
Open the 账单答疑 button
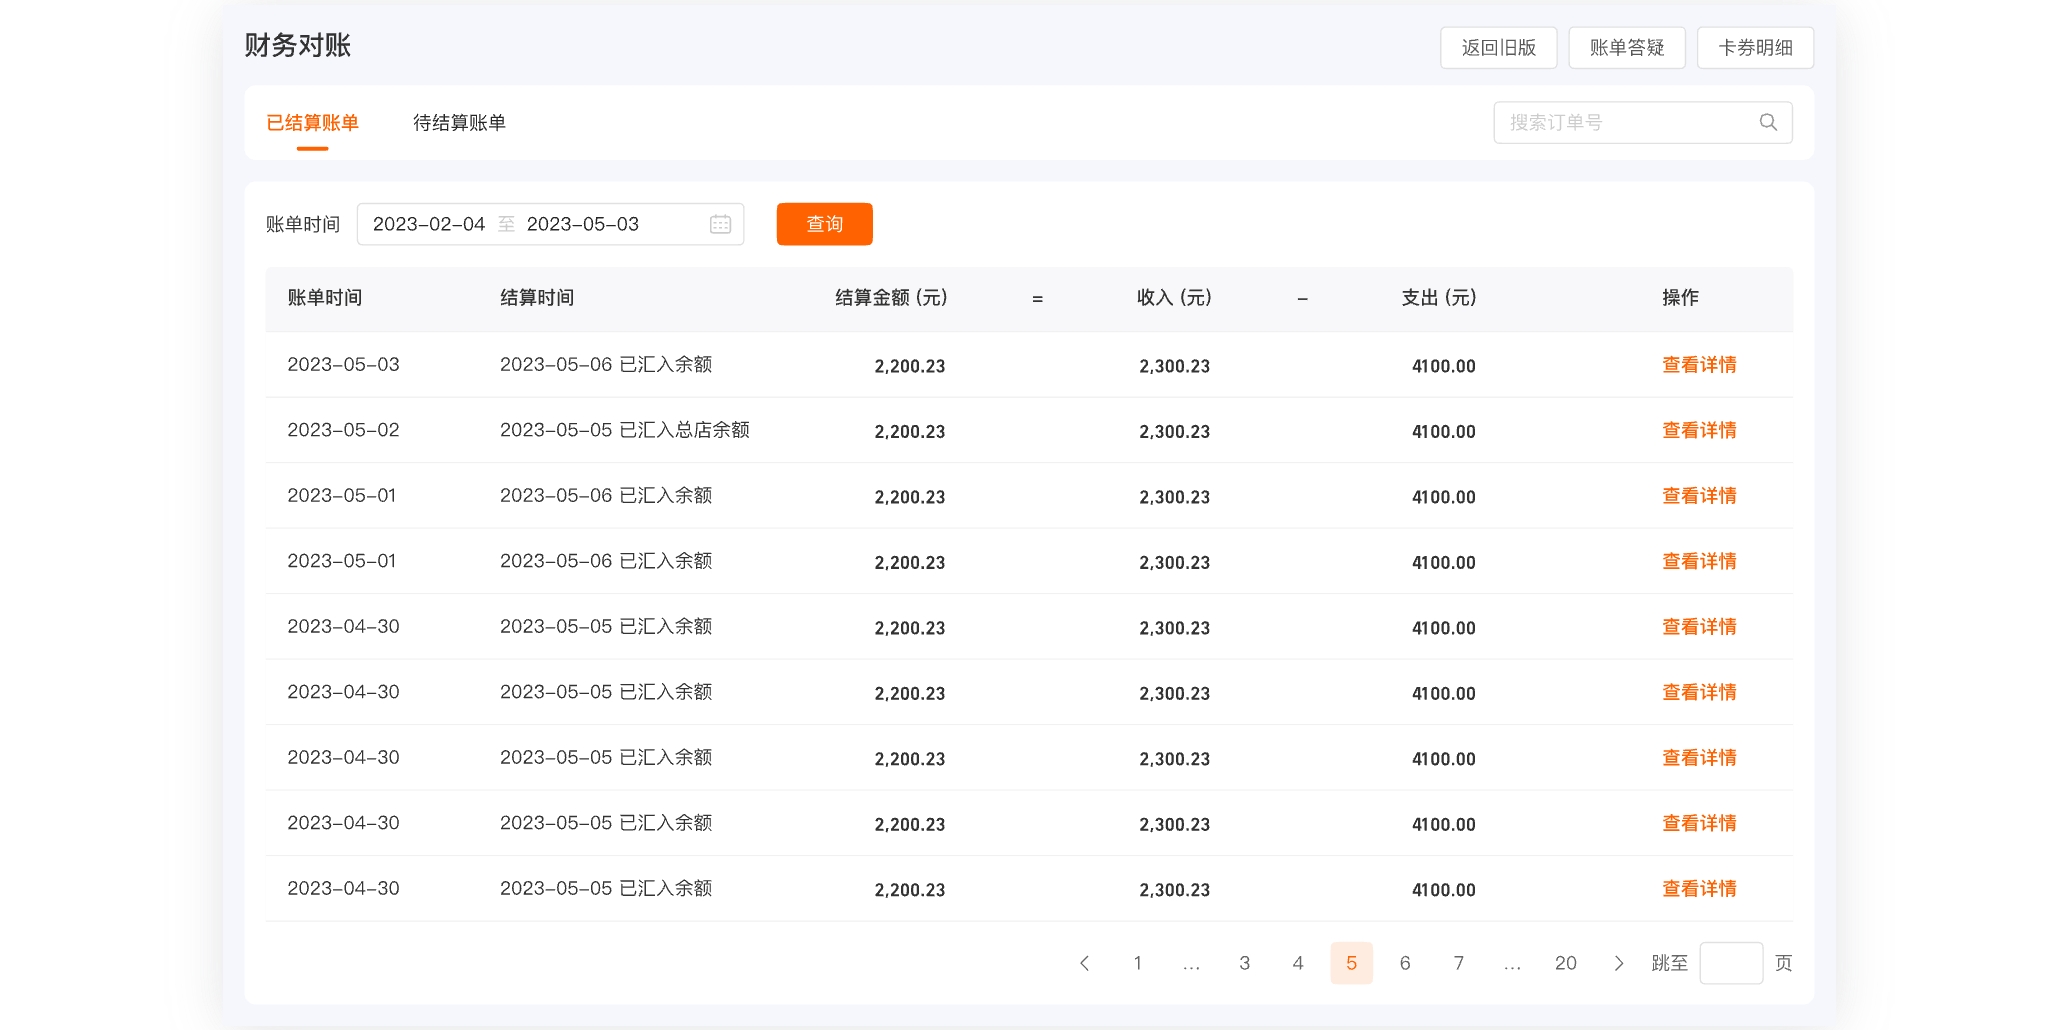coord(1627,47)
